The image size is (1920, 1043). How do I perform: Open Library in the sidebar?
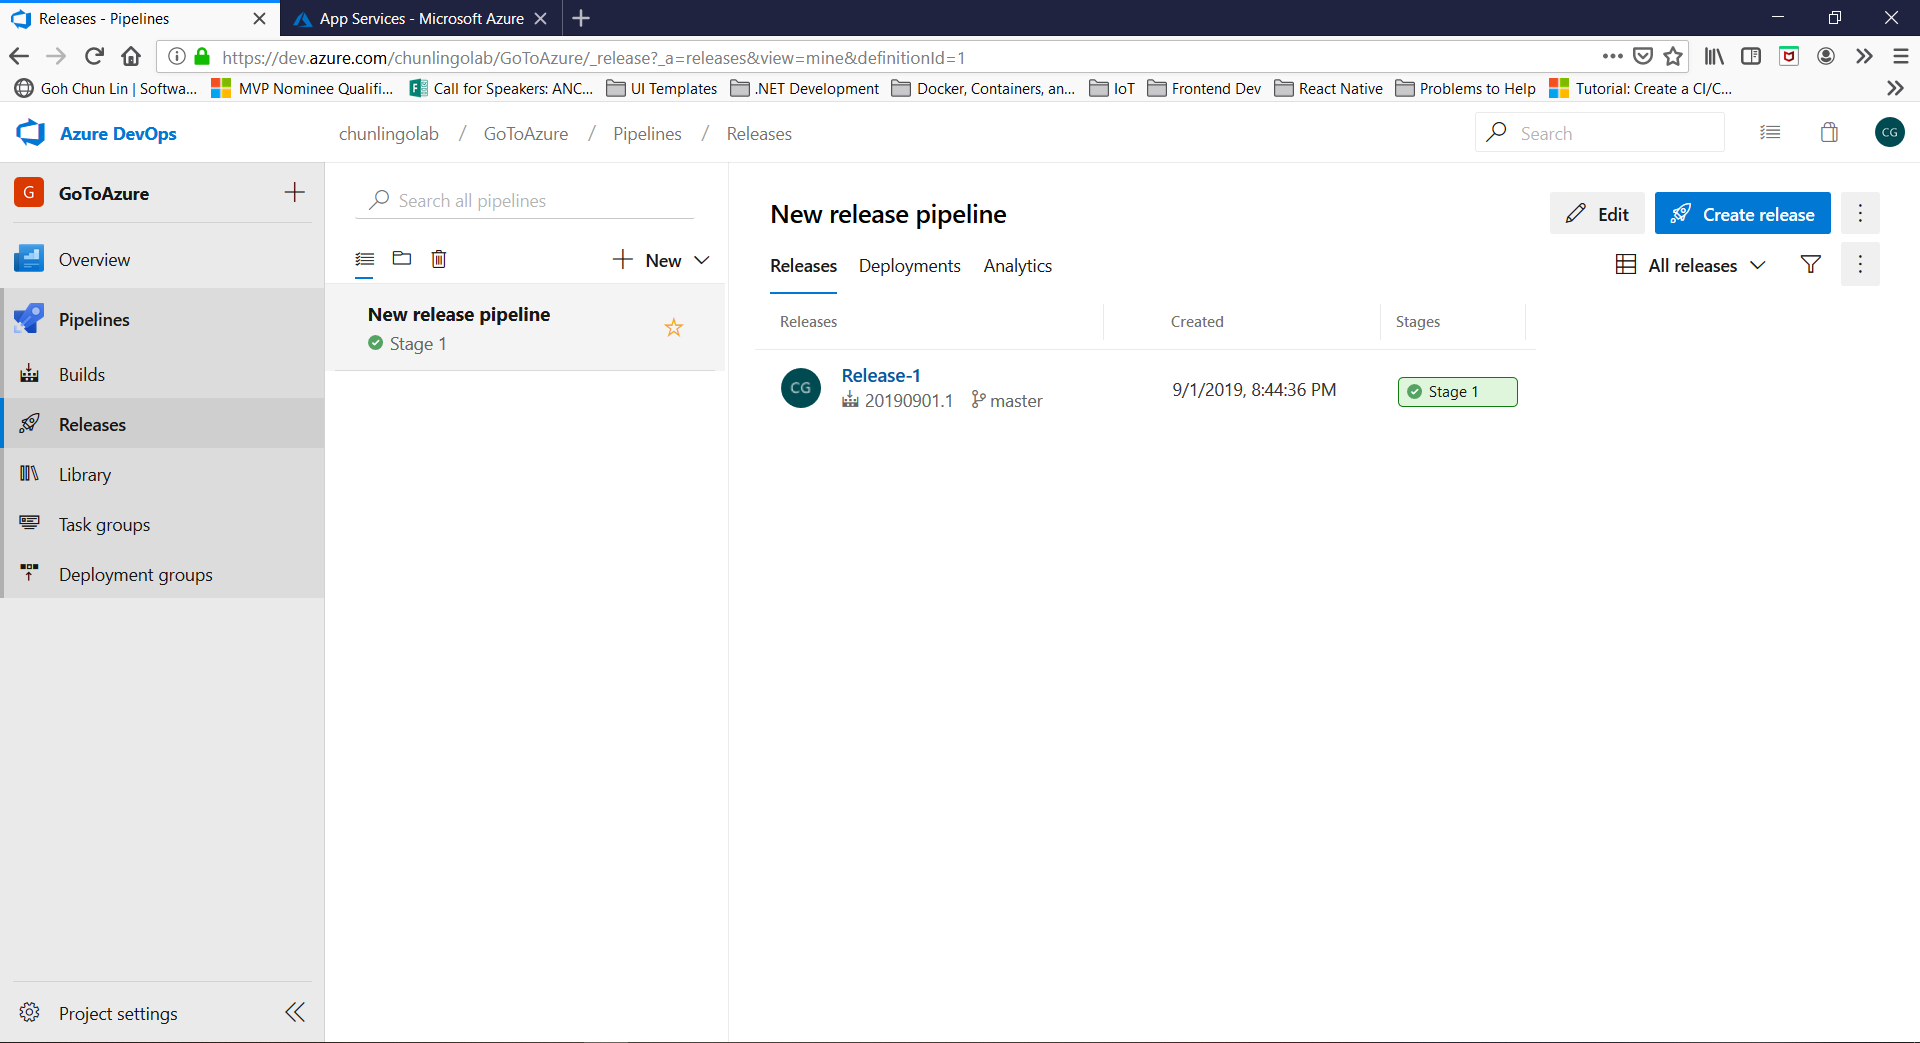click(x=85, y=475)
